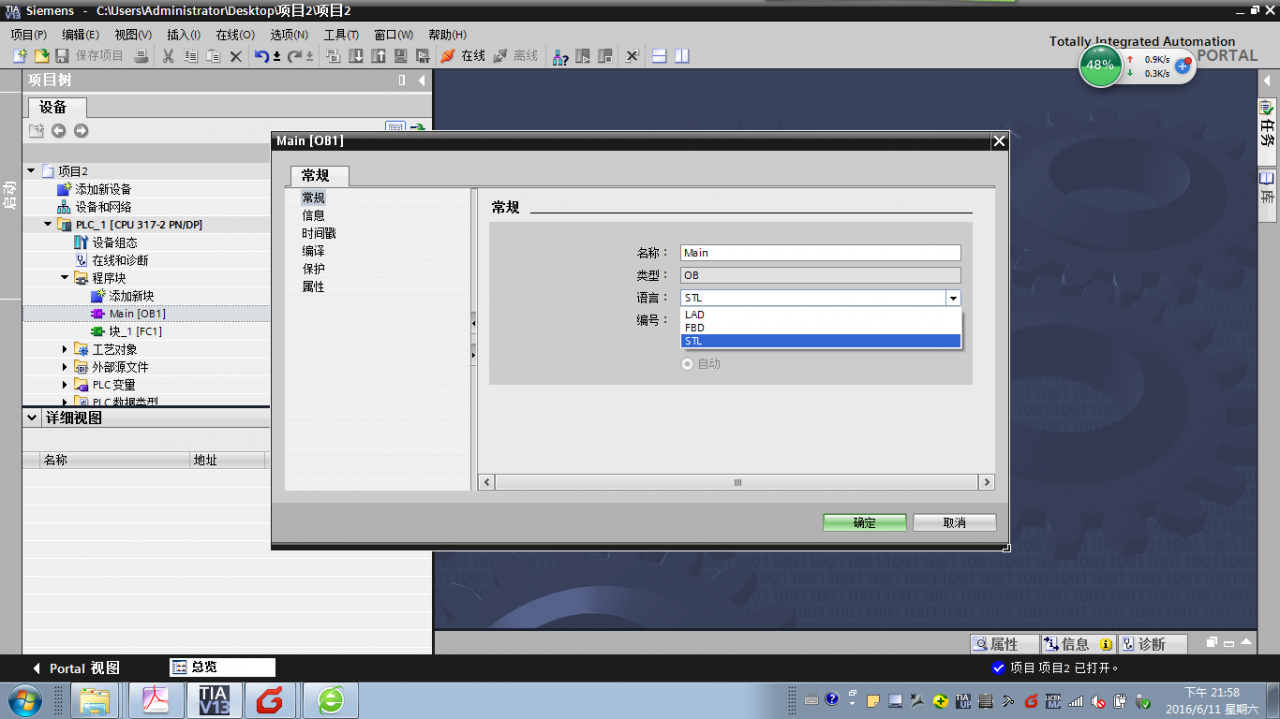This screenshot has width=1280, height=719.
Task: Open the 编辑(E) menu
Action: pyautogui.click(x=80, y=34)
